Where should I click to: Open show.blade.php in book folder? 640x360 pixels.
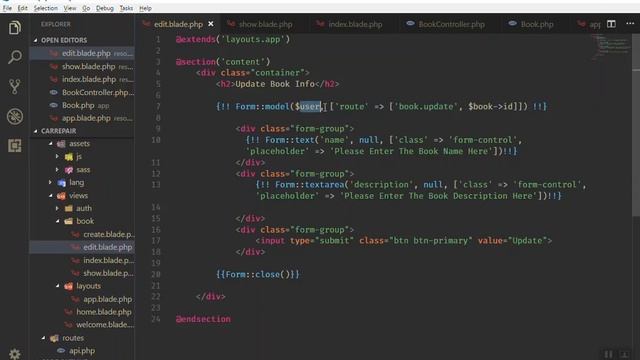pos(82,273)
